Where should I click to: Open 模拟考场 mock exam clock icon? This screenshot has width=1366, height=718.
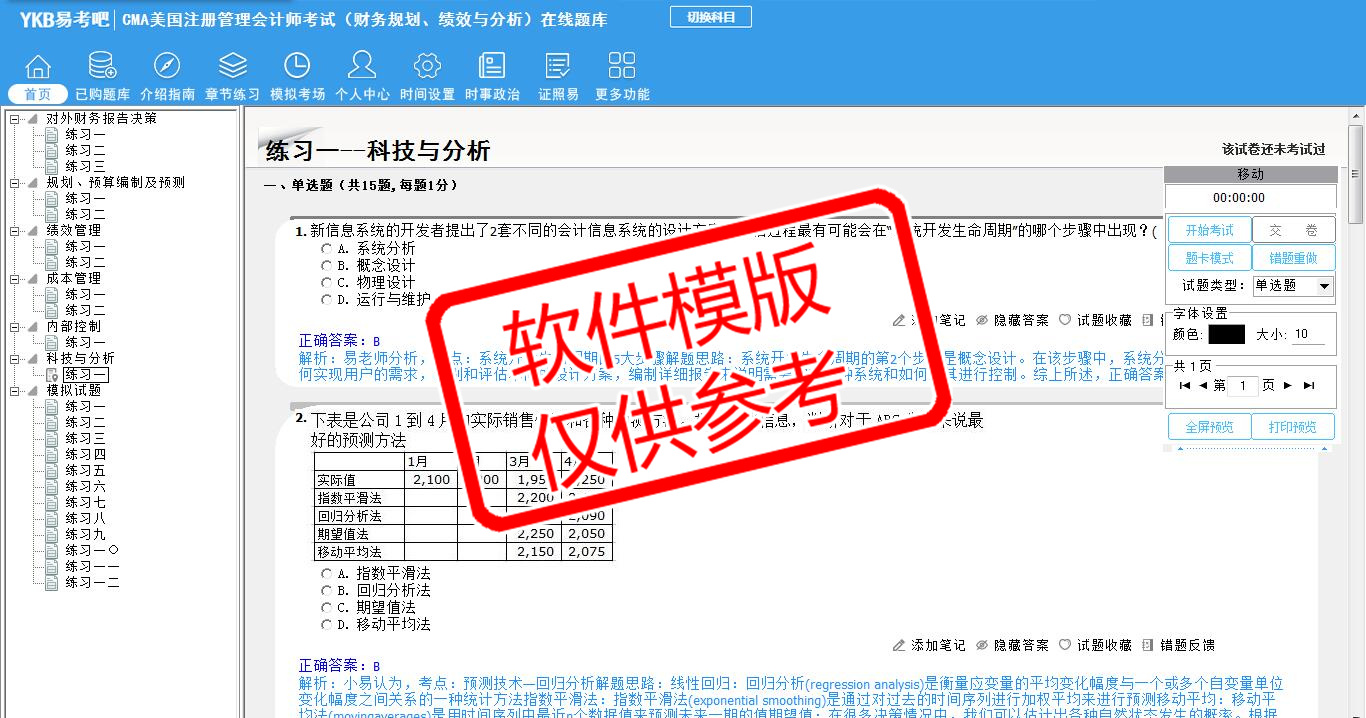click(297, 67)
